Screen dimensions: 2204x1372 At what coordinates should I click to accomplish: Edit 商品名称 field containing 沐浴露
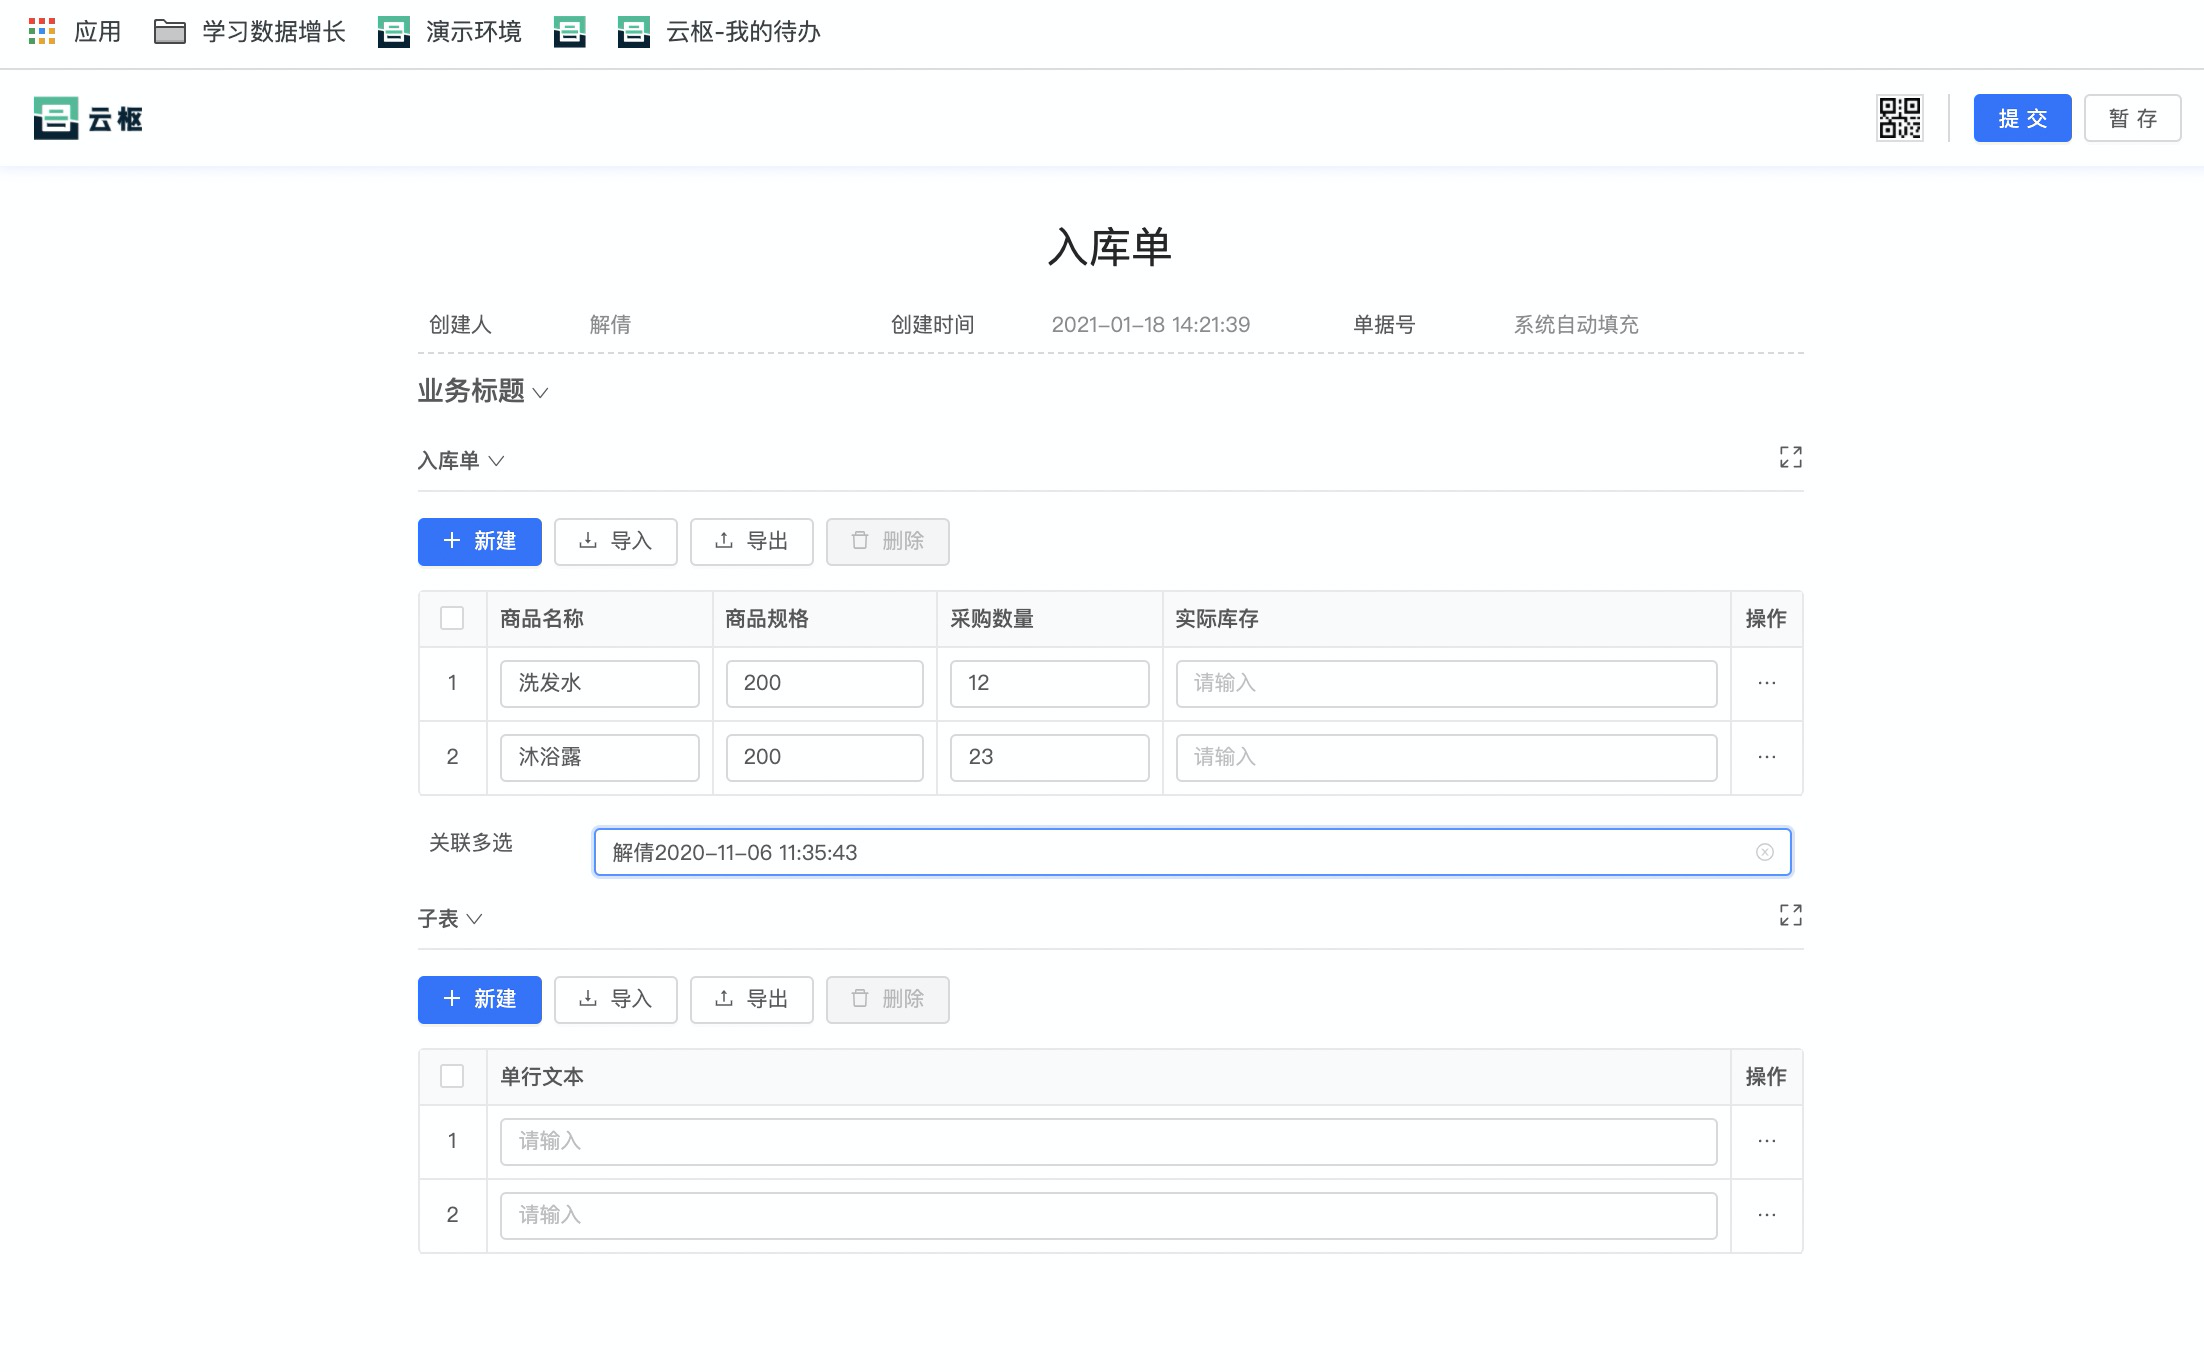pos(600,757)
